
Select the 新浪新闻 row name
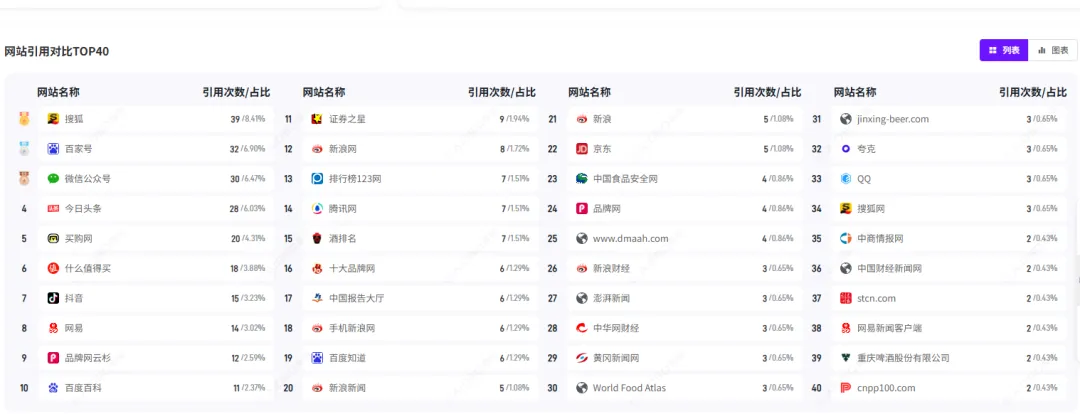pos(347,388)
